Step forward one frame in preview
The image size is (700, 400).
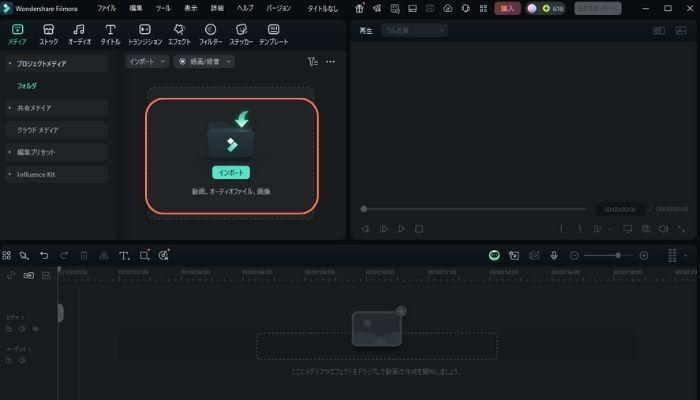[383, 229]
